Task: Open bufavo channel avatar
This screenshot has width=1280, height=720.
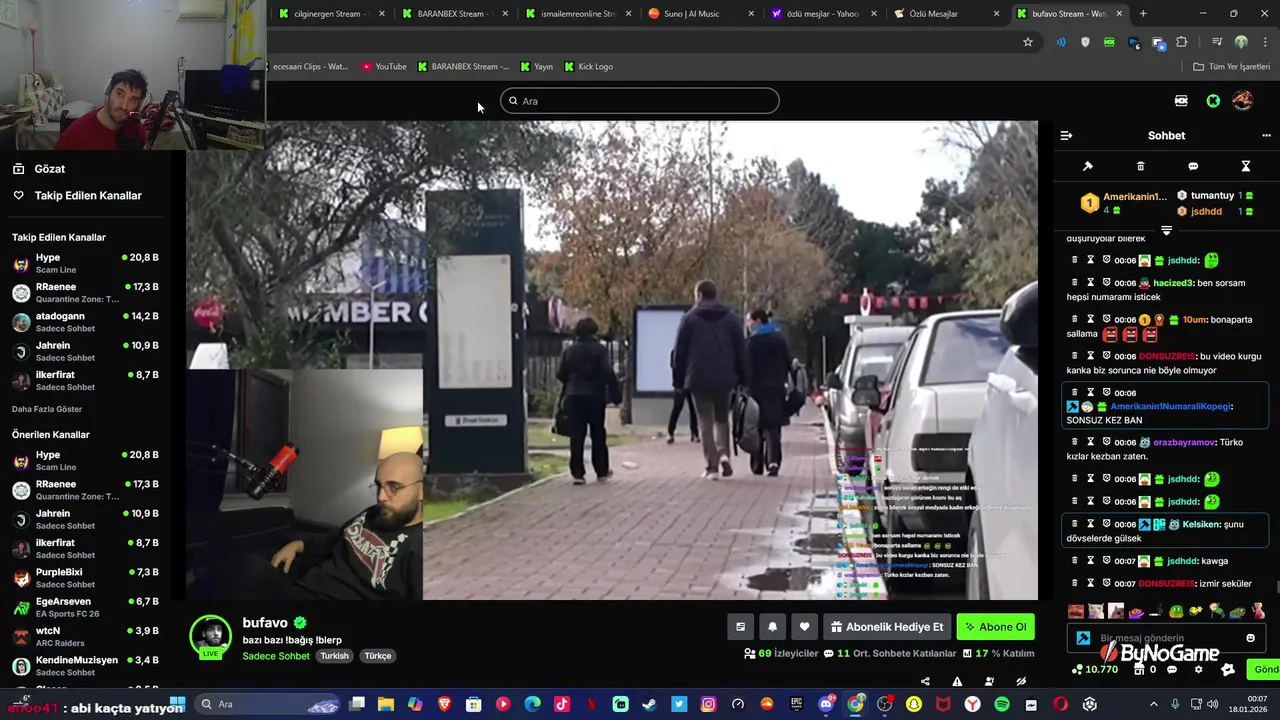Action: click(x=210, y=635)
